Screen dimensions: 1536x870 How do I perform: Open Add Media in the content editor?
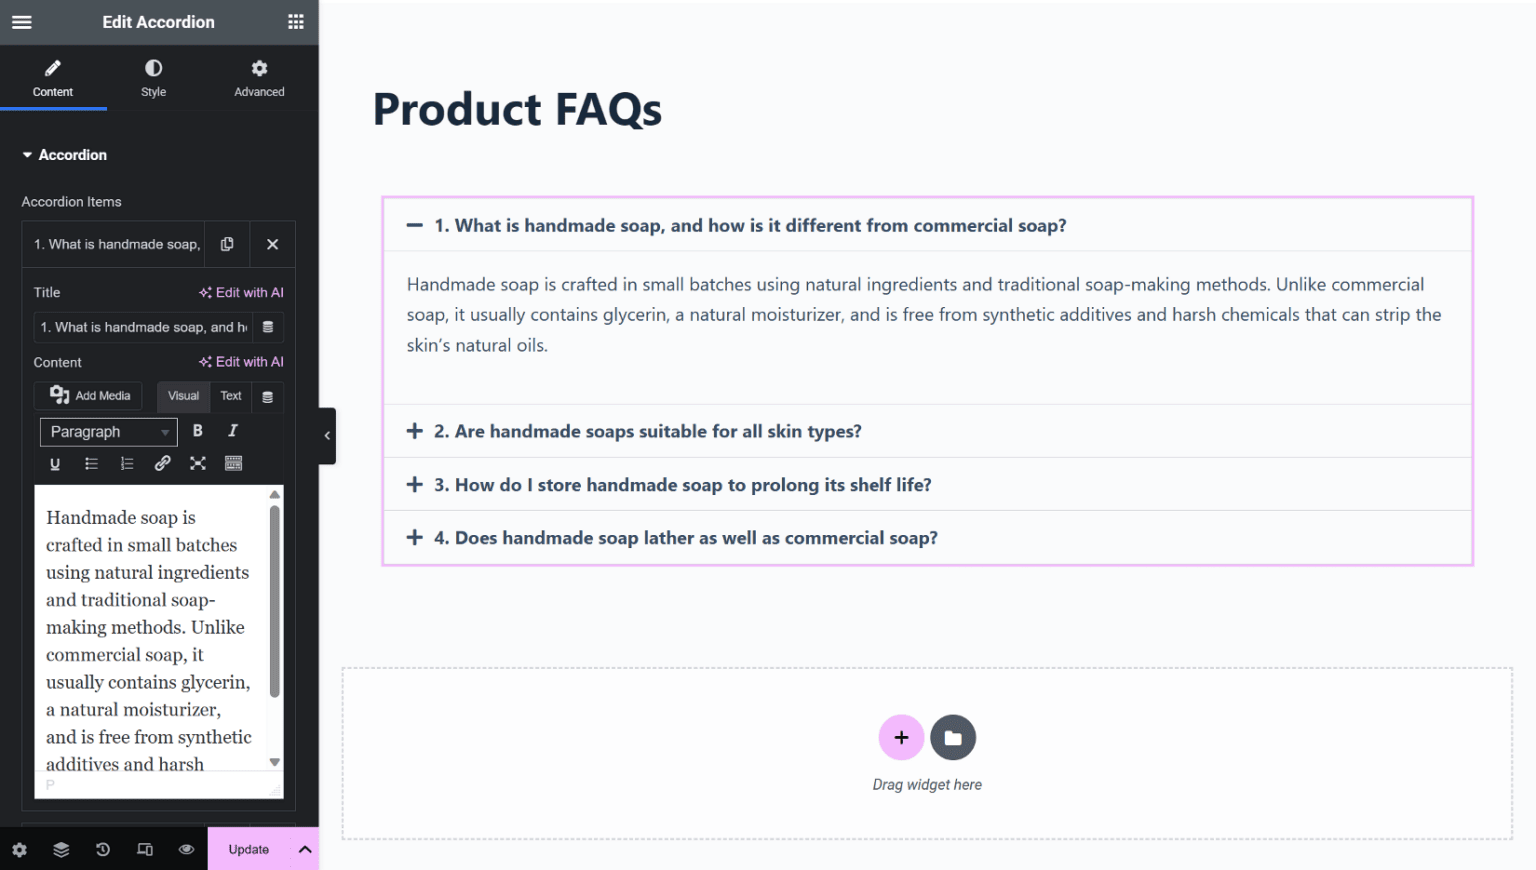click(x=88, y=395)
